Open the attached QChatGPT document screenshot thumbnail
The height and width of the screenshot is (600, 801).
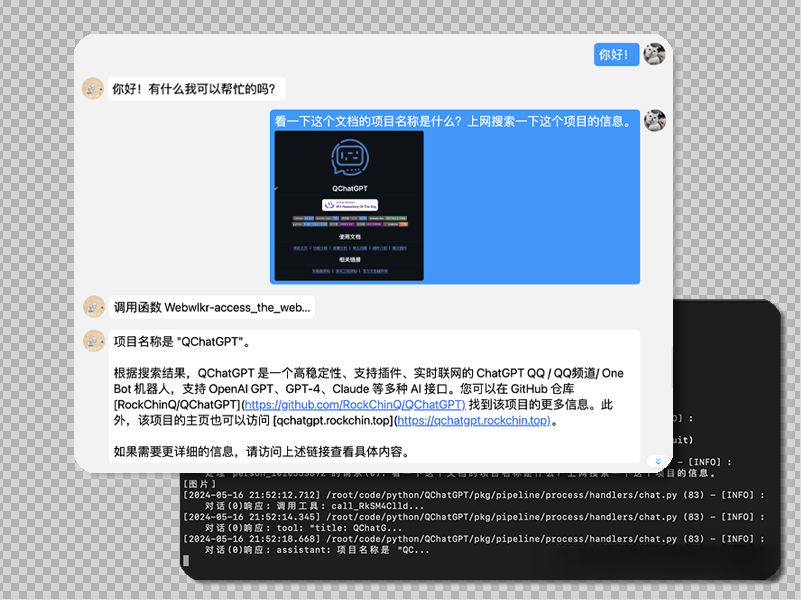click(349, 206)
